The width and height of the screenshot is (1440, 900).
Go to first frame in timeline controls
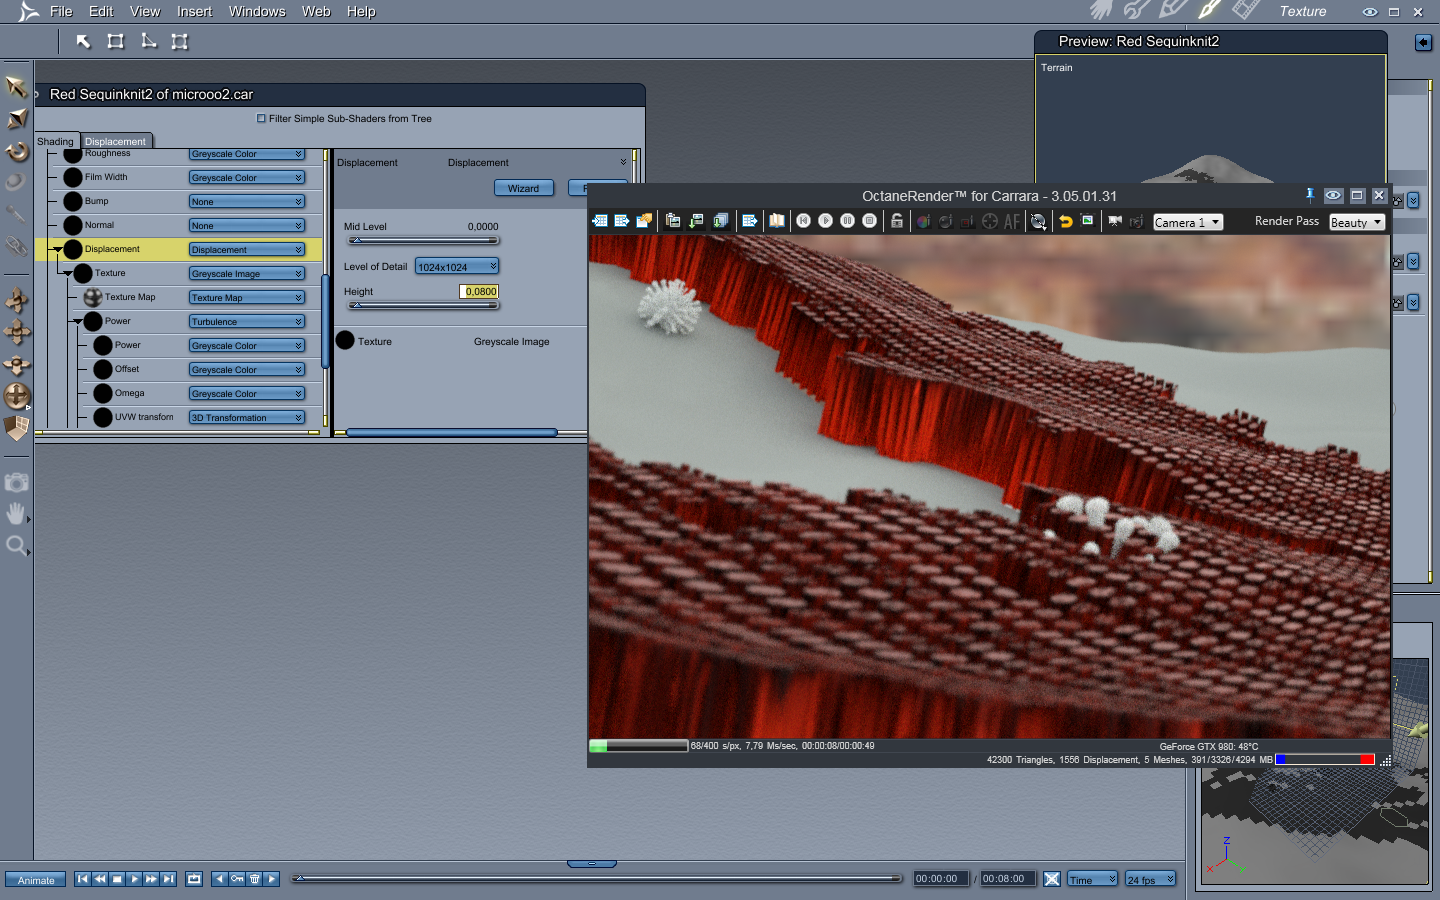point(83,879)
